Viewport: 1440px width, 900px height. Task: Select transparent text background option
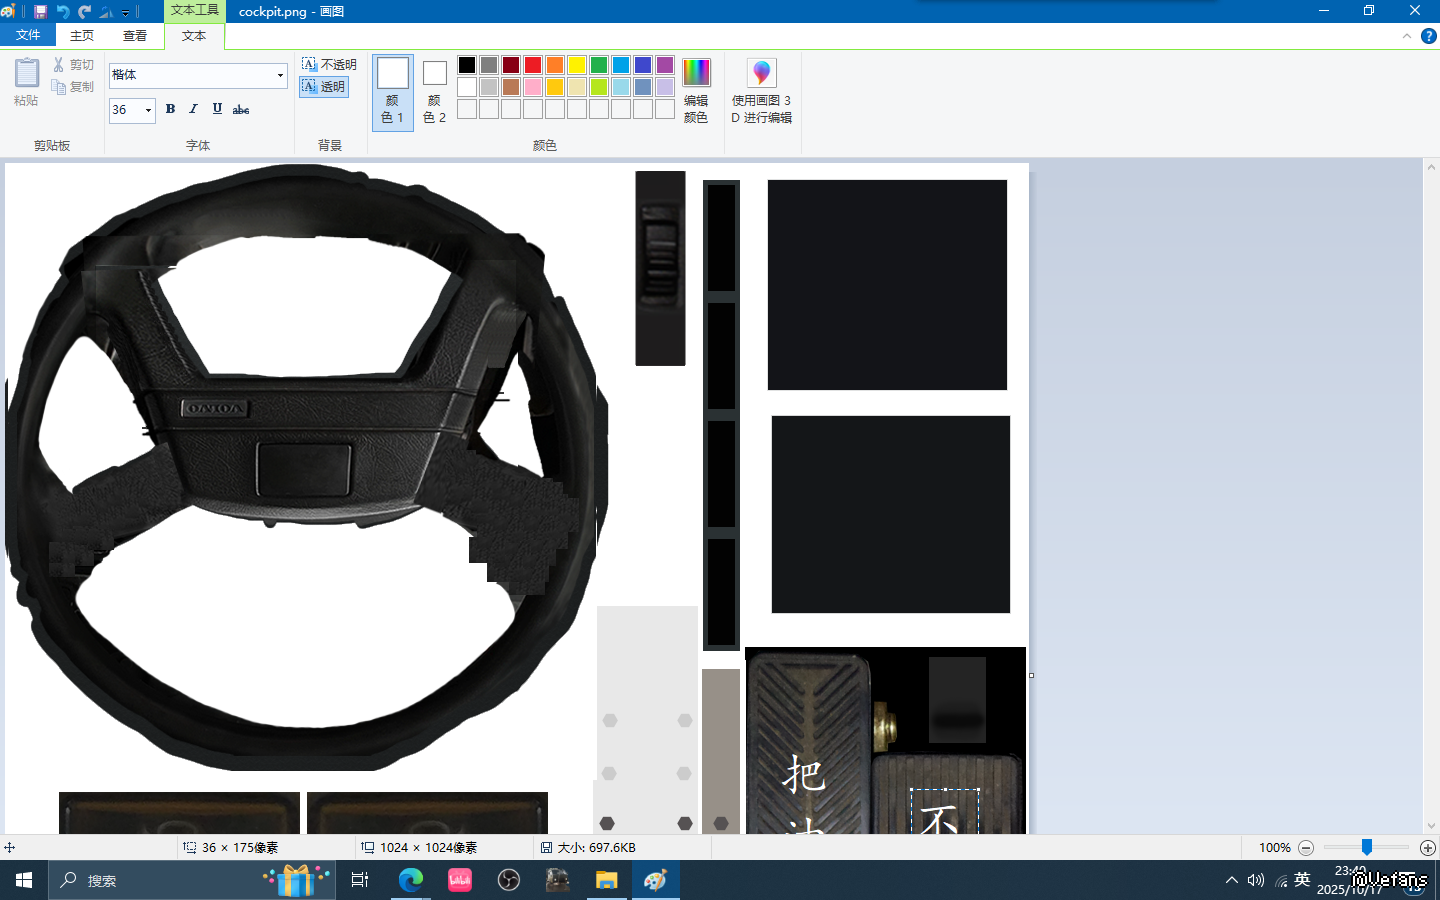pyautogui.click(x=325, y=87)
